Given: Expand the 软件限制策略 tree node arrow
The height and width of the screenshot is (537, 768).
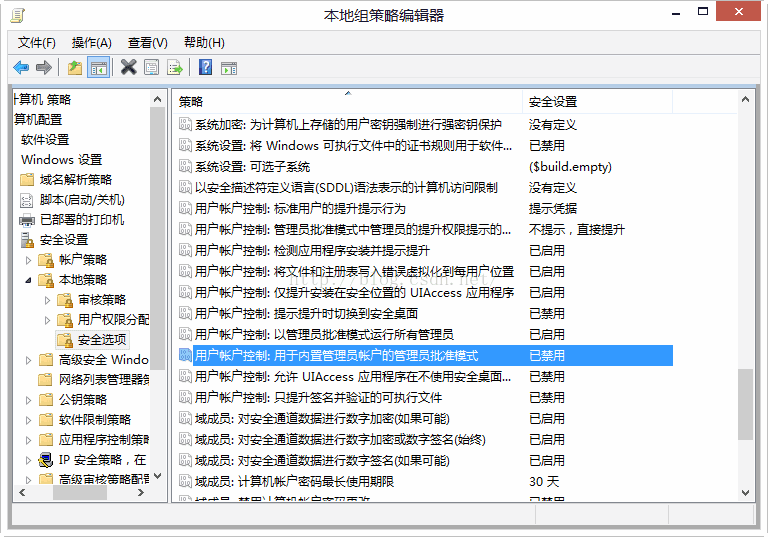Looking at the screenshot, I should pyautogui.click(x=28, y=420).
